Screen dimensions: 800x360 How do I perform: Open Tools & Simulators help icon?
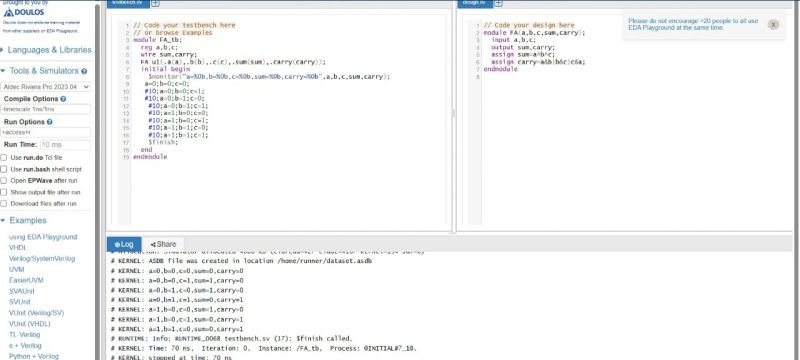(x=84, y=71)
